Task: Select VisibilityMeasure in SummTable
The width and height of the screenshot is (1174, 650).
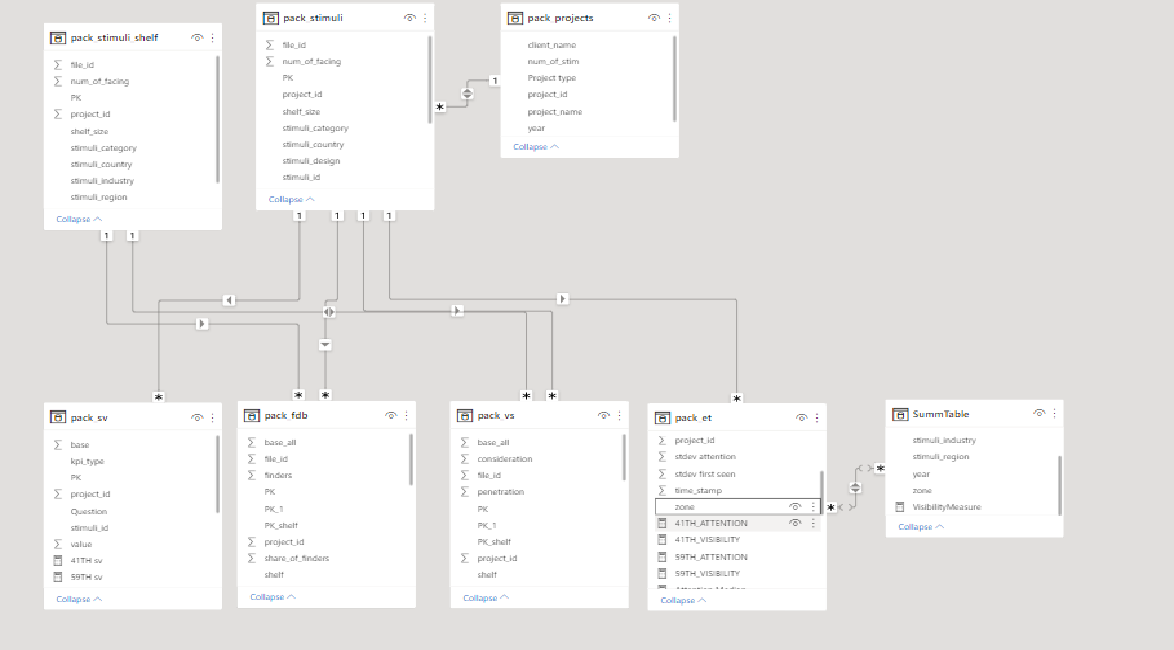Action: (x=946, y=508)
